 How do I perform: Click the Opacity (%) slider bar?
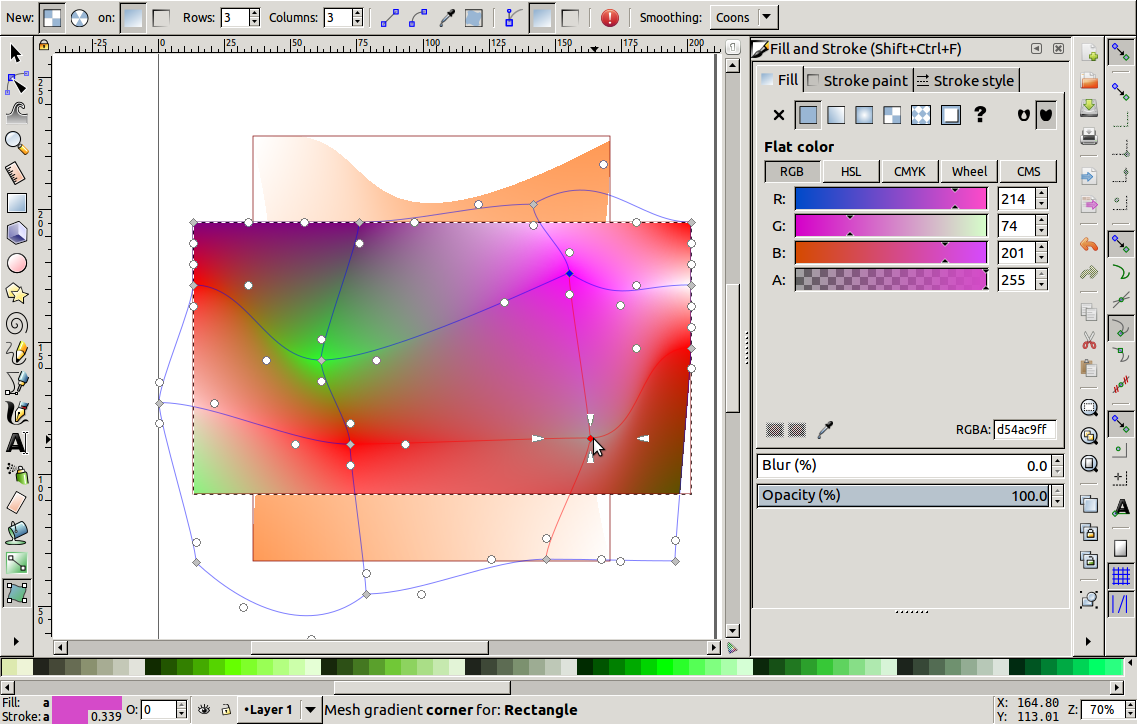(903, 496)
